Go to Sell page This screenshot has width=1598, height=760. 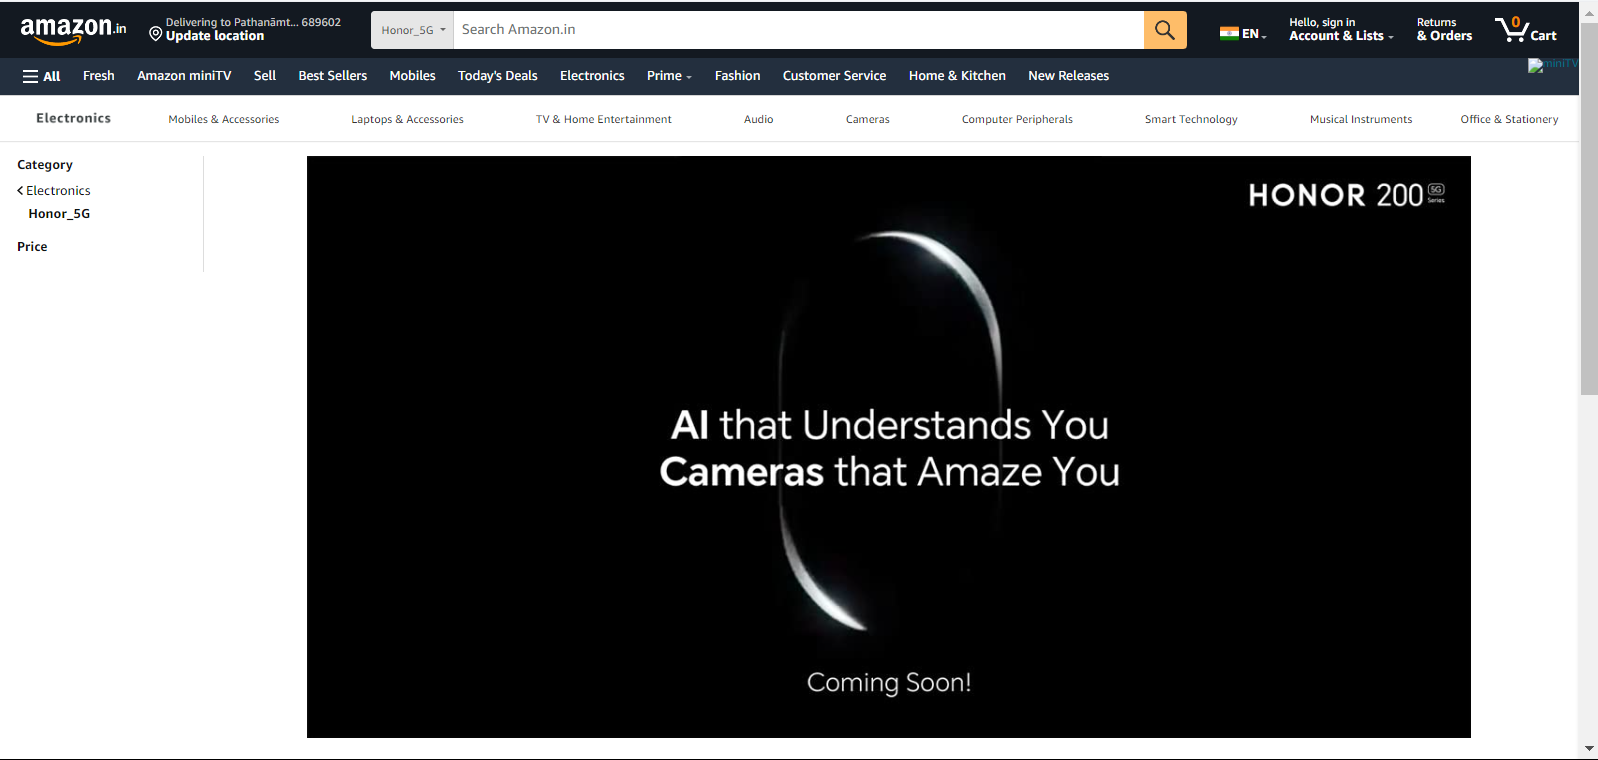[265, 76]
